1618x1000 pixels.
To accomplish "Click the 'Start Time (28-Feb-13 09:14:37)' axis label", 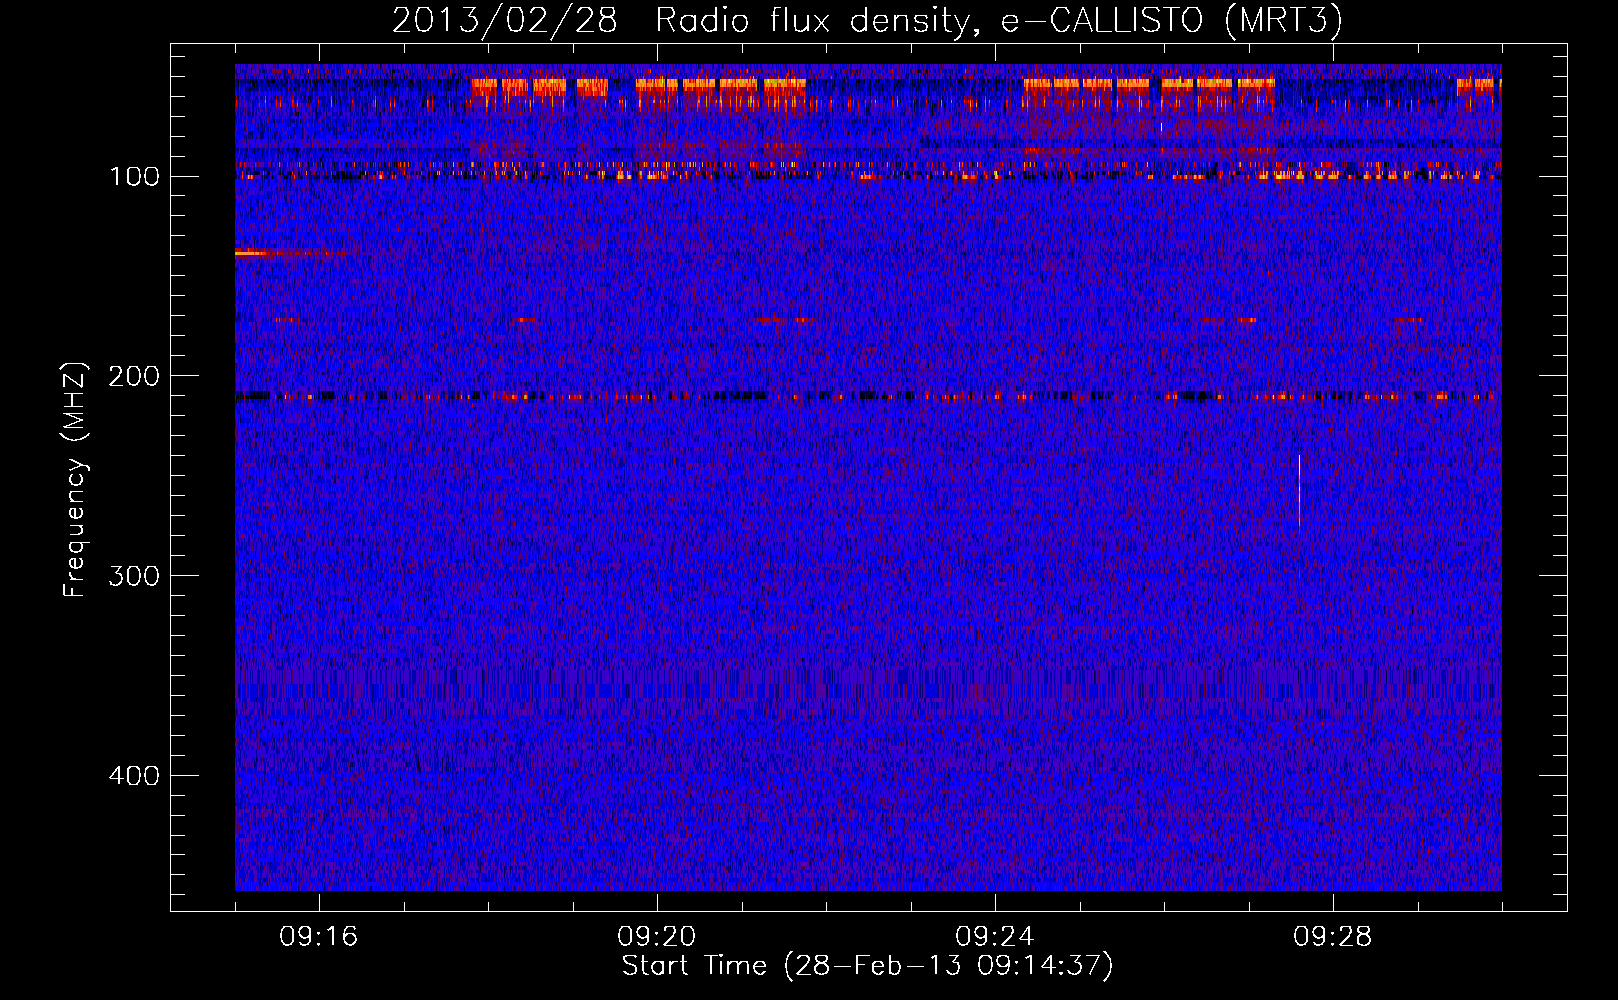I will [x=867, y=966].
